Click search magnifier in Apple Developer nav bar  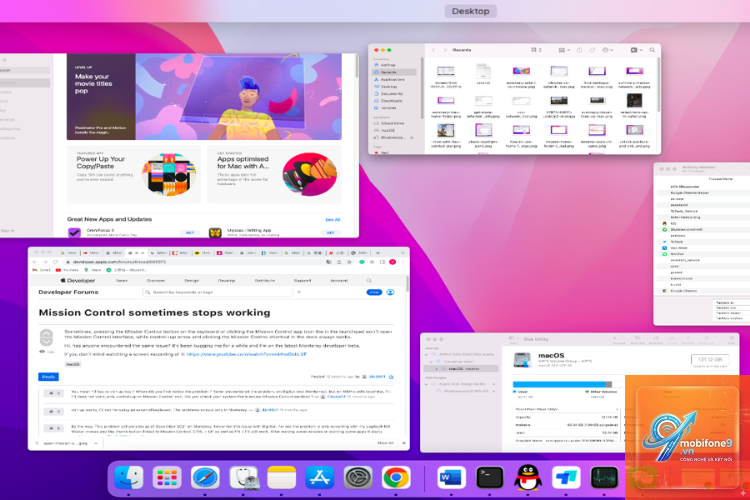pyautogui.click(x=369, y=280)
